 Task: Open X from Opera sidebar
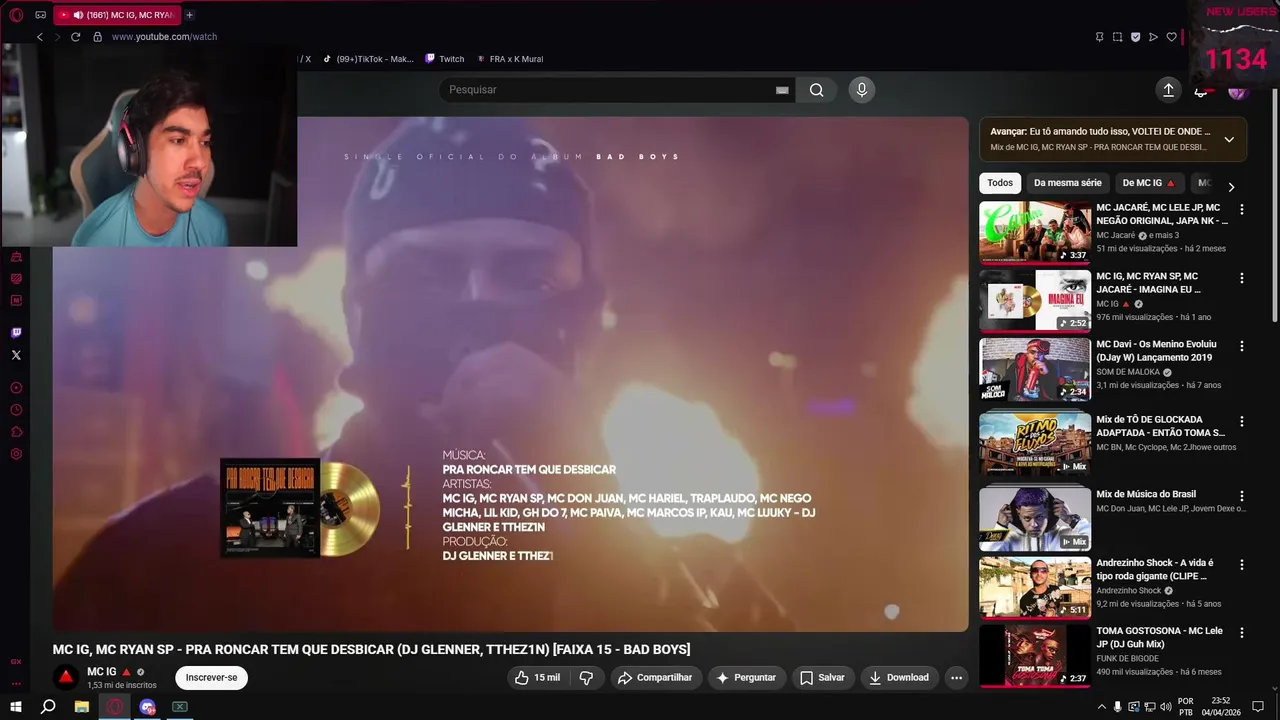tap(16, 355)
